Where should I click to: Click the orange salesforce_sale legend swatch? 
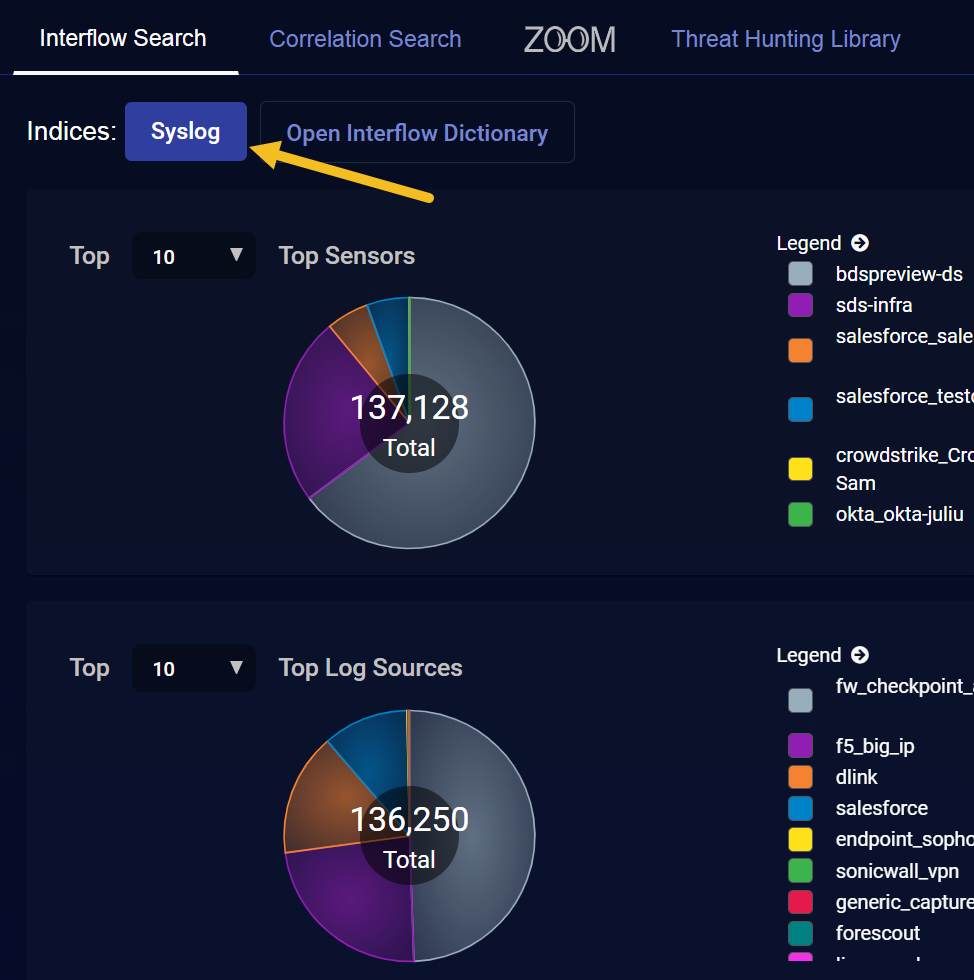(800, 350)
